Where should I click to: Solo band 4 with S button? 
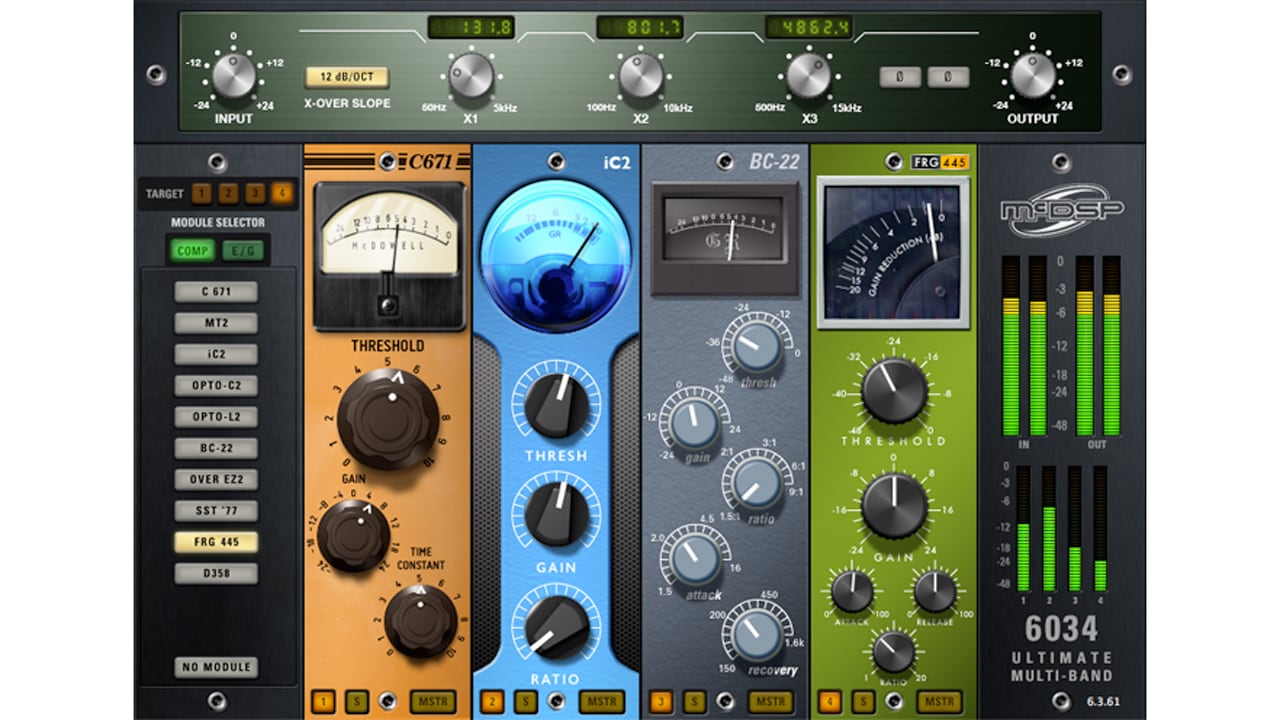pos(862,701)
